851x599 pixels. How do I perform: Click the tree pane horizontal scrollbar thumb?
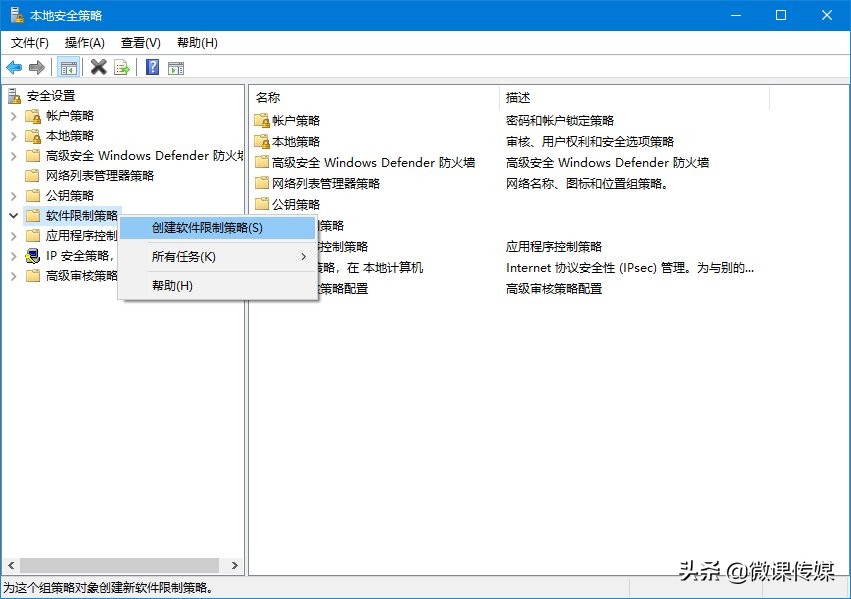pos(119,565)
